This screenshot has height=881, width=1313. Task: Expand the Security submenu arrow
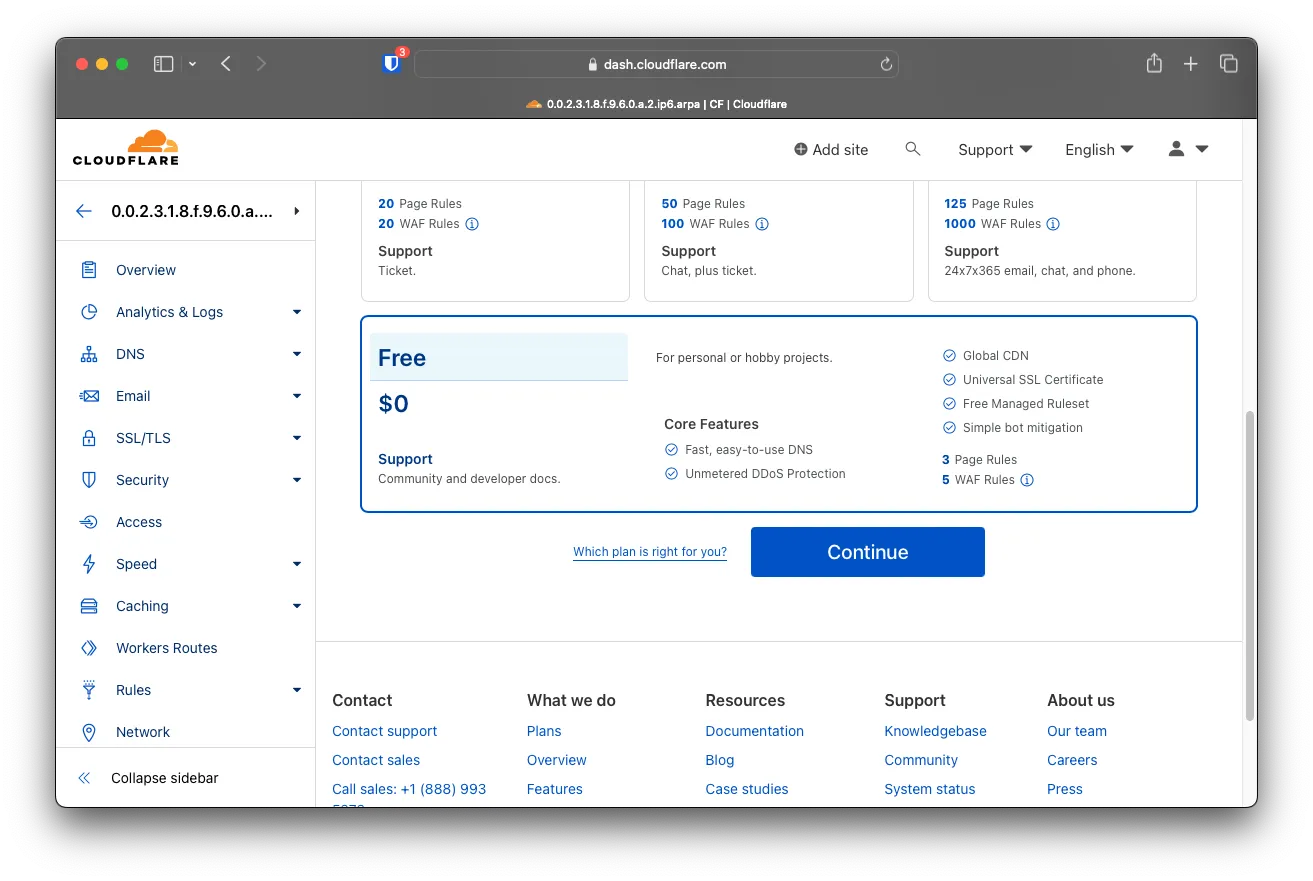coord(297,480)
